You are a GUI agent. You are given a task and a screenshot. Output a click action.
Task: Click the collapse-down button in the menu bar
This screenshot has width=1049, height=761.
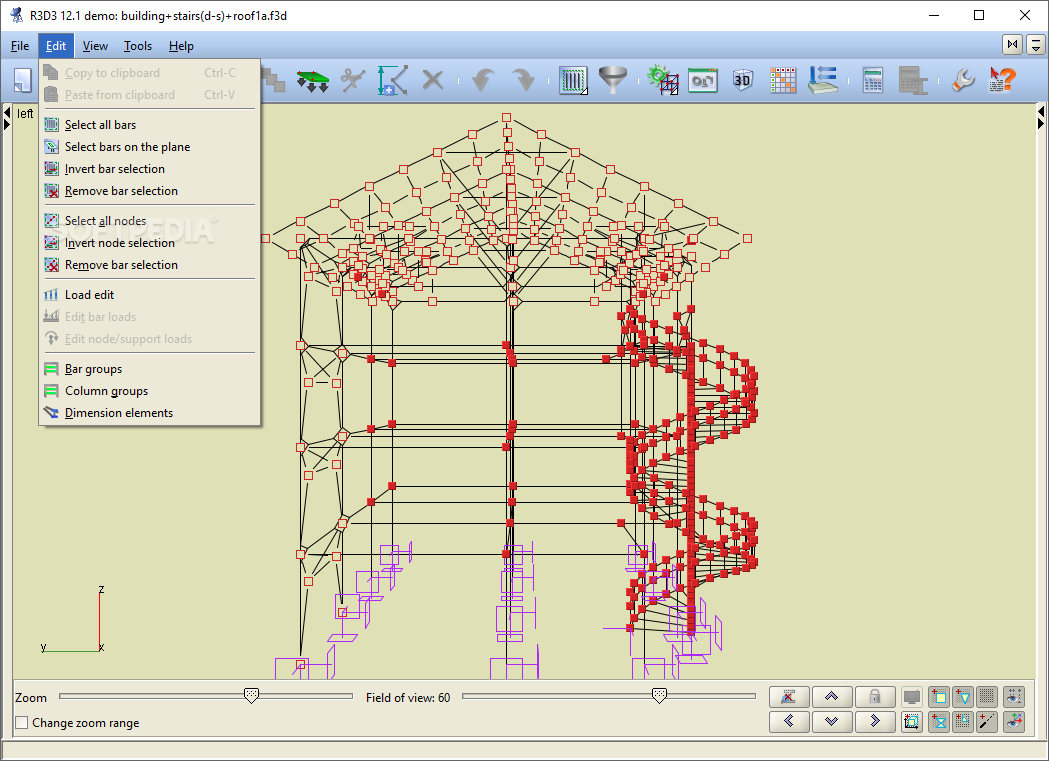click(x=1036, y=45)
